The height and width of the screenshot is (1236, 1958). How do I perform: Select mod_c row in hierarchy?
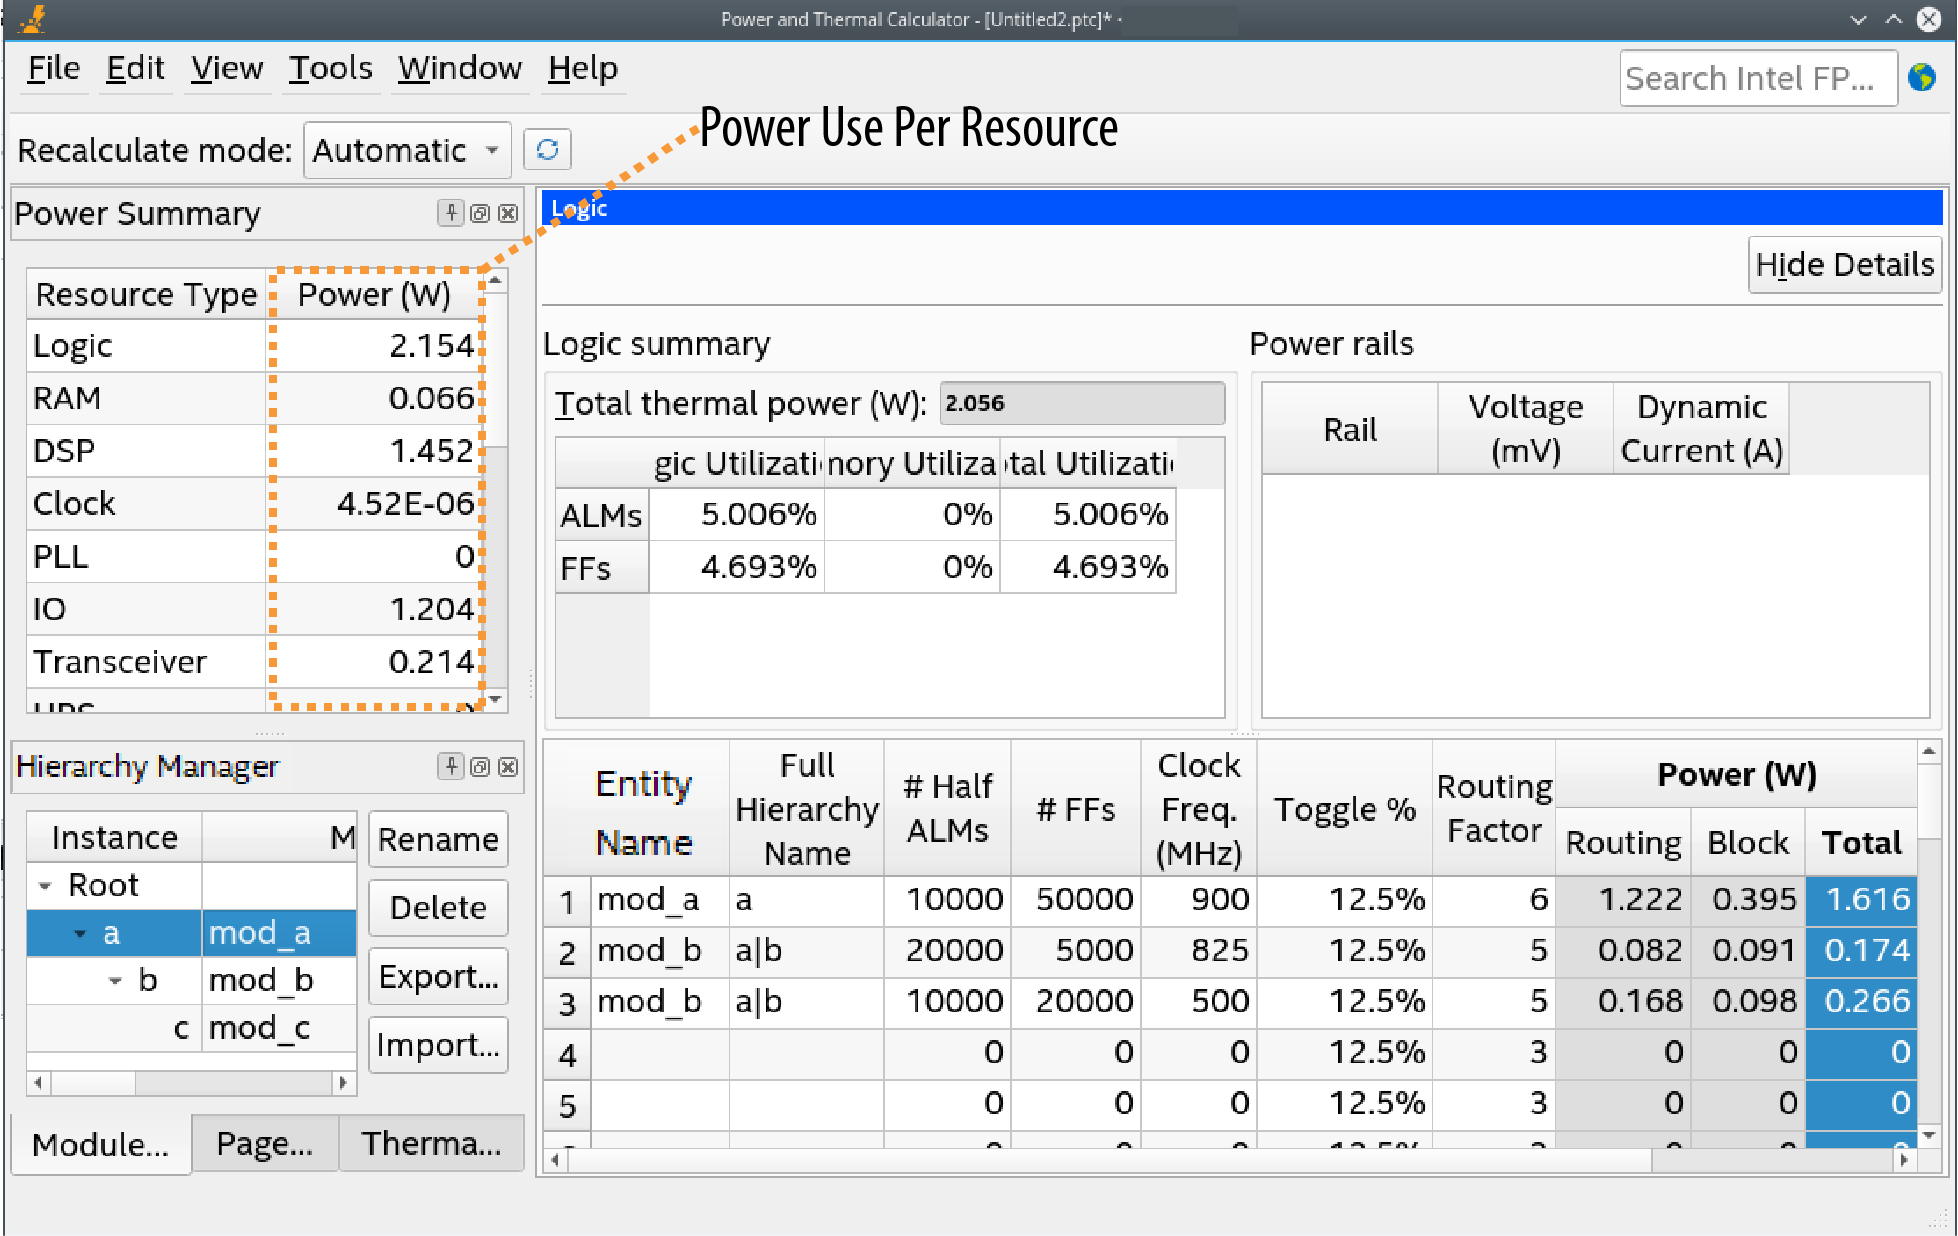[258, 1028]
